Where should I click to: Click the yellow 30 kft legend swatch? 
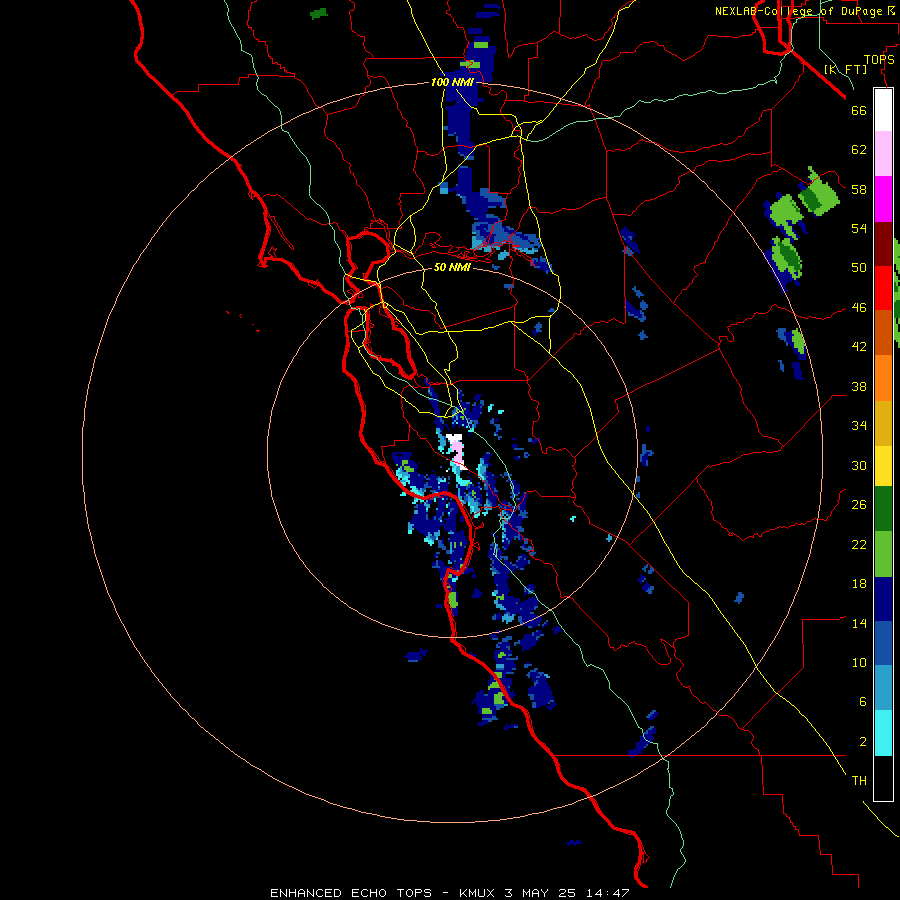point(883,466)
